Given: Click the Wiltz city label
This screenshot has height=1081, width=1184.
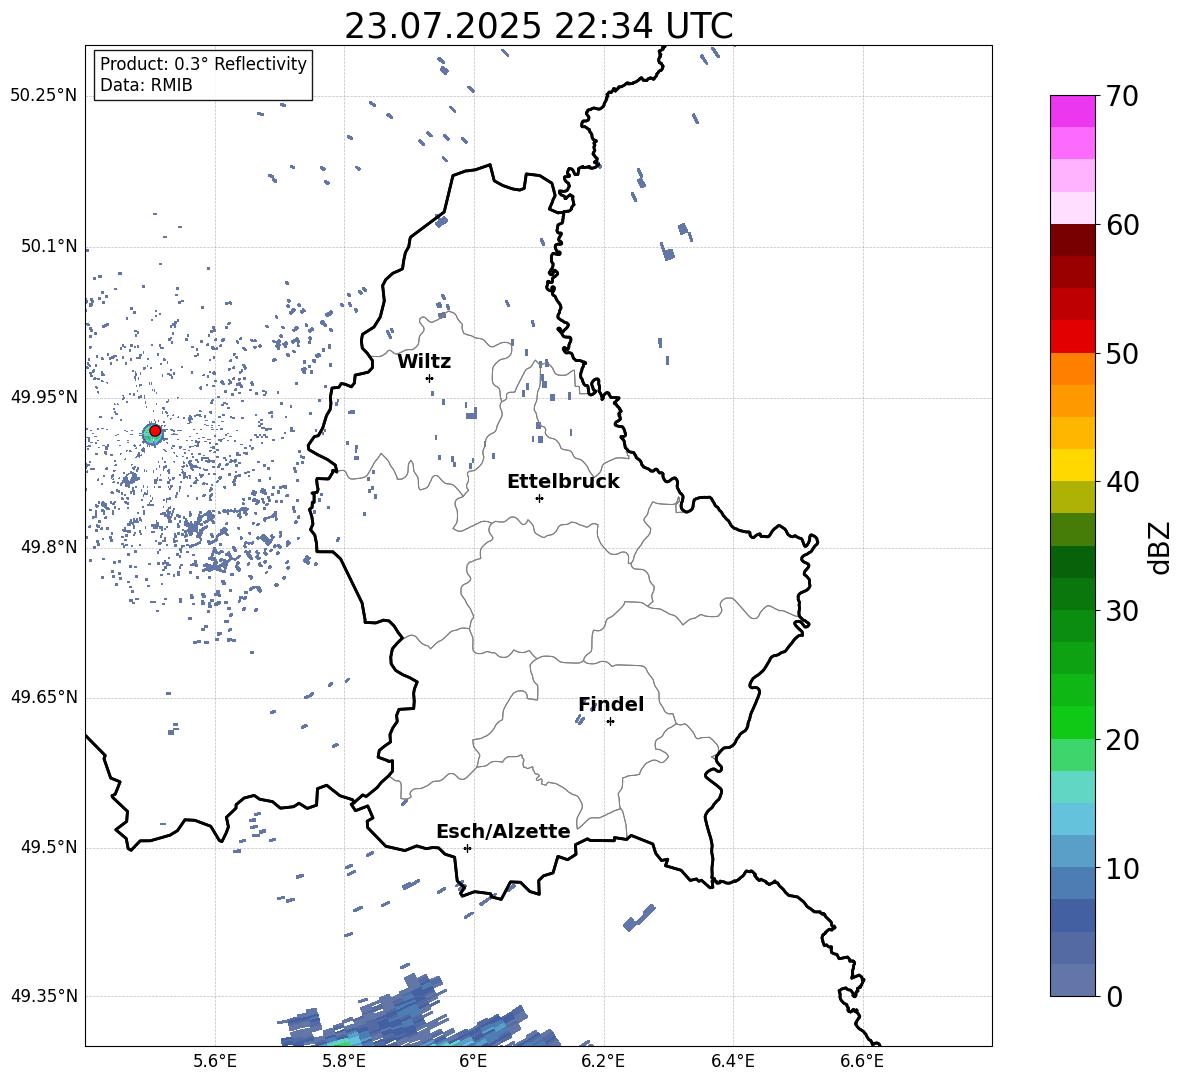Looking at the screenshot, I should pos(424,362).
